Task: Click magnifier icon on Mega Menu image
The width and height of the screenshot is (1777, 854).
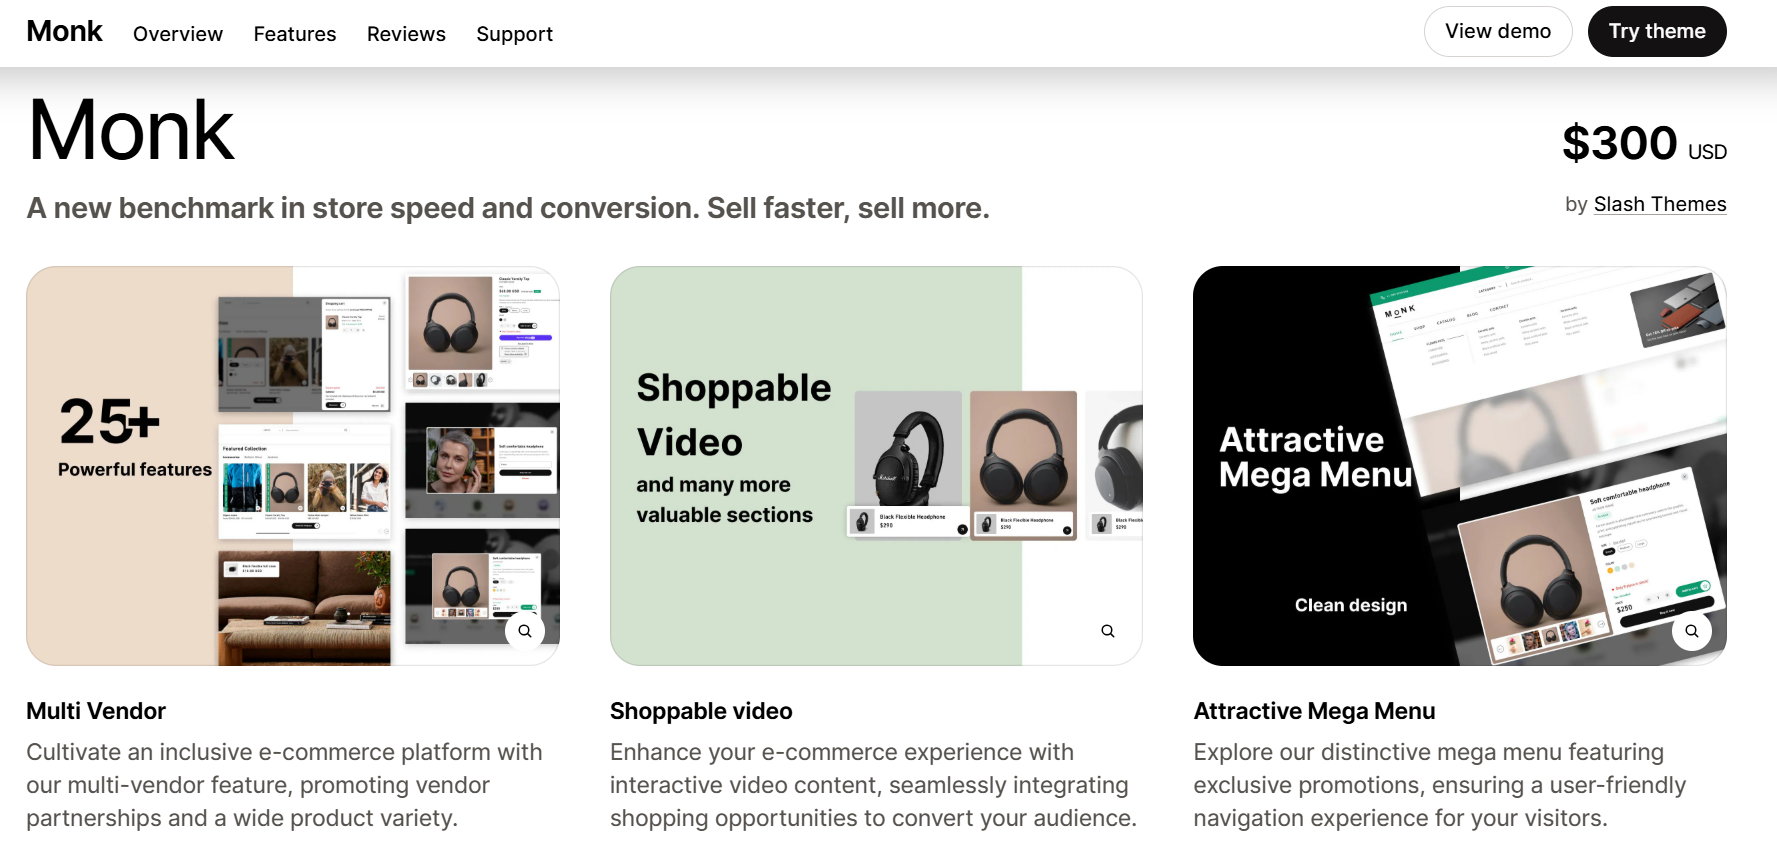Action: point(1692,631)
